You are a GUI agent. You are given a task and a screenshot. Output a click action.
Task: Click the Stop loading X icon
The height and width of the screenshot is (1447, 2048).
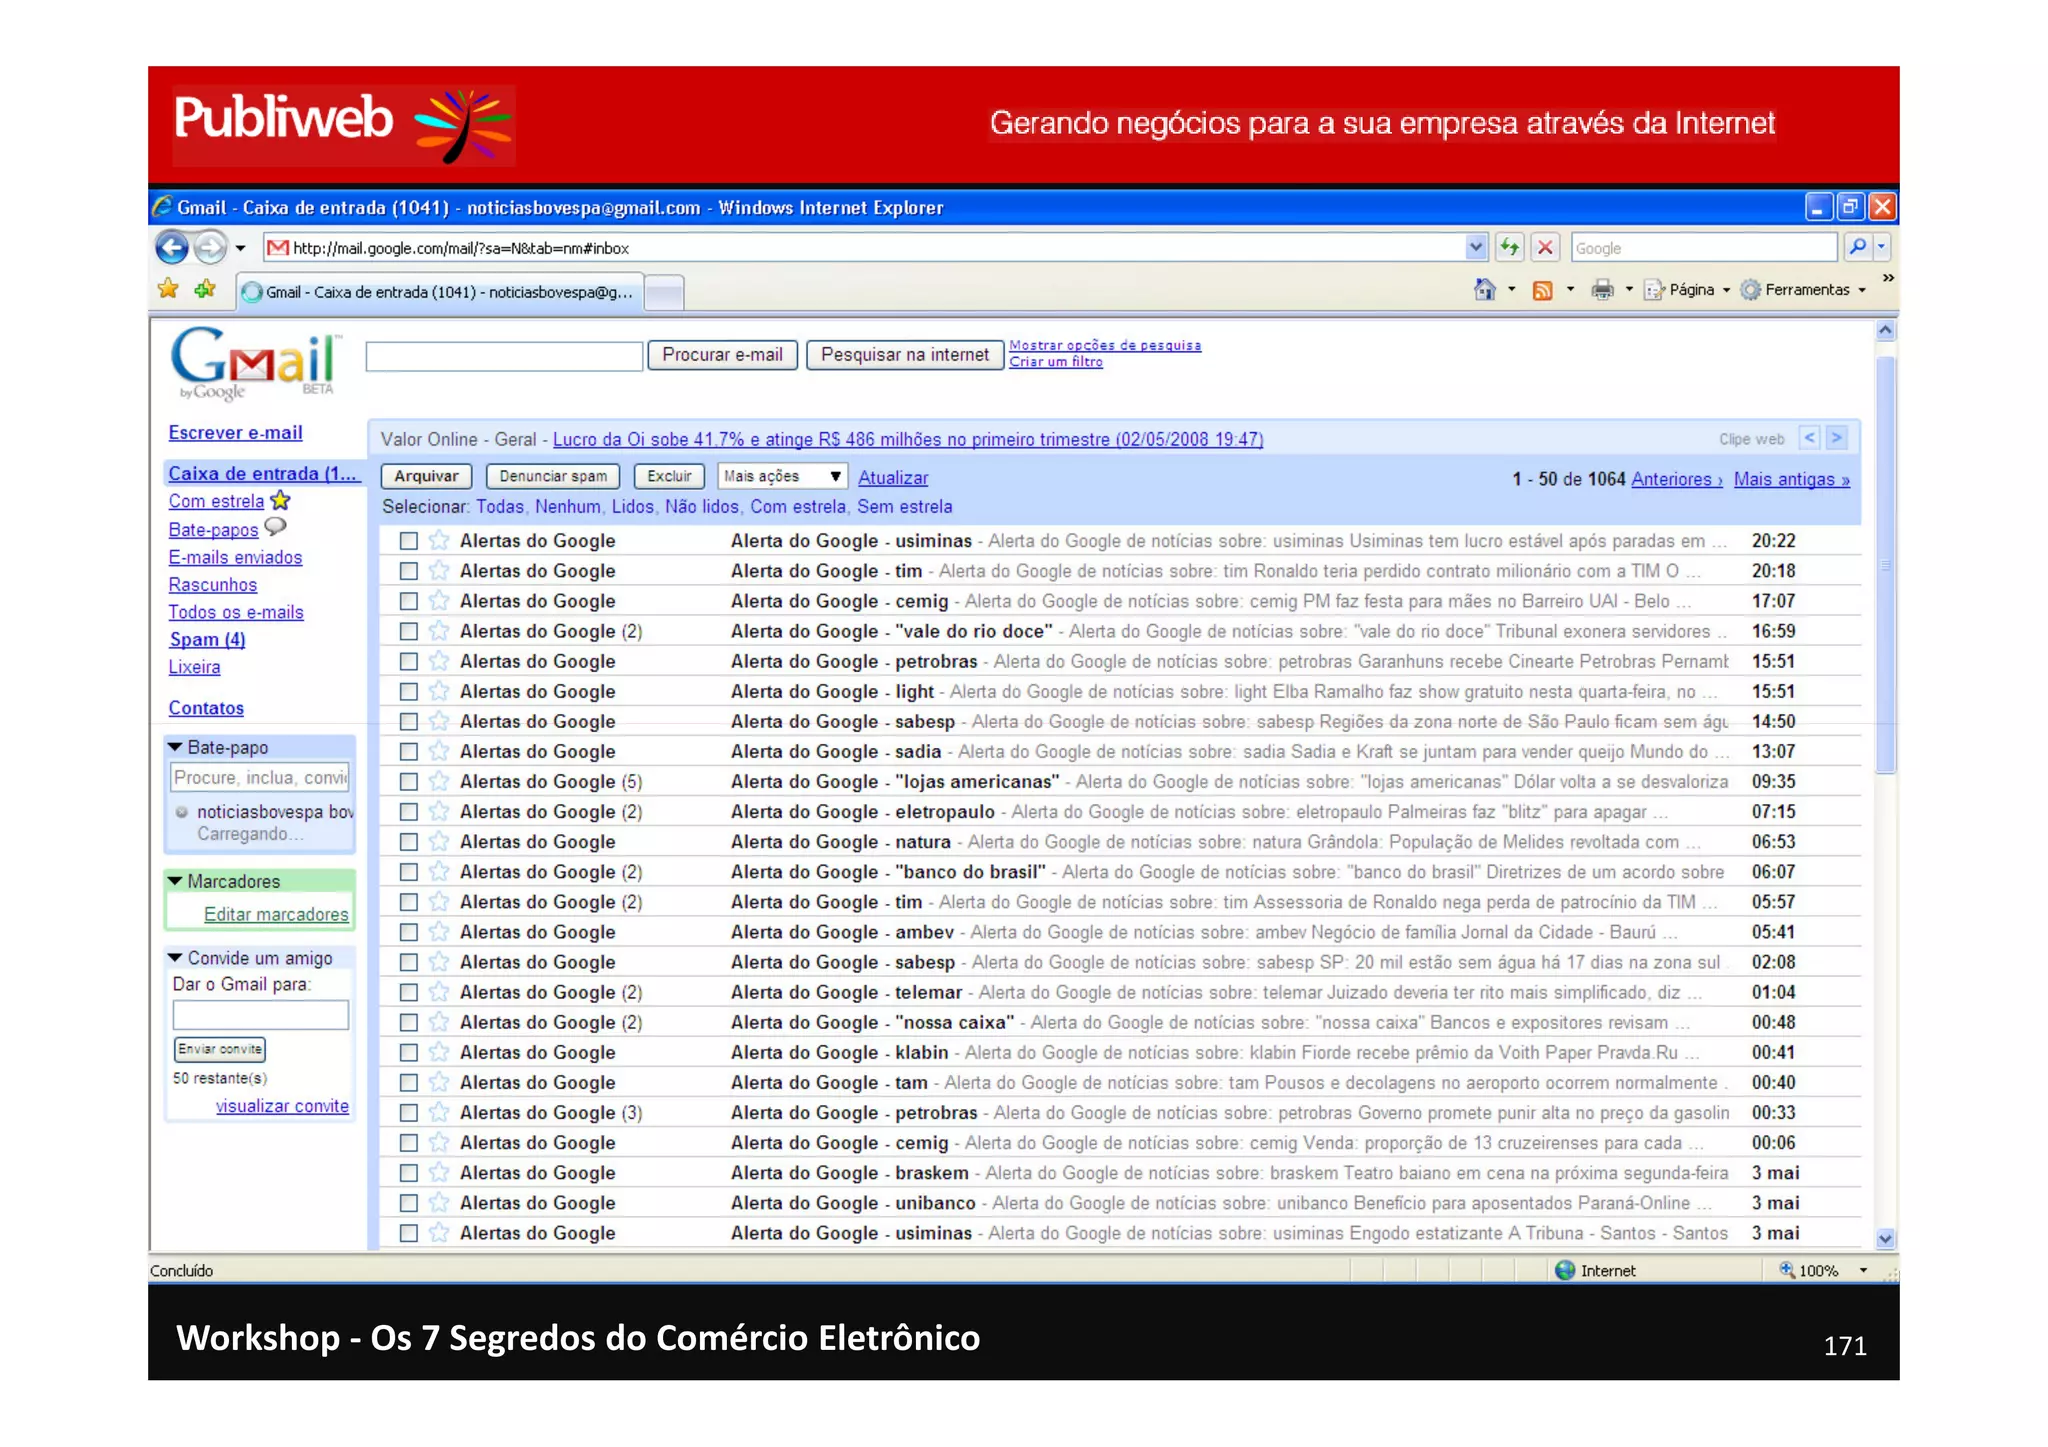[1545, 247]
